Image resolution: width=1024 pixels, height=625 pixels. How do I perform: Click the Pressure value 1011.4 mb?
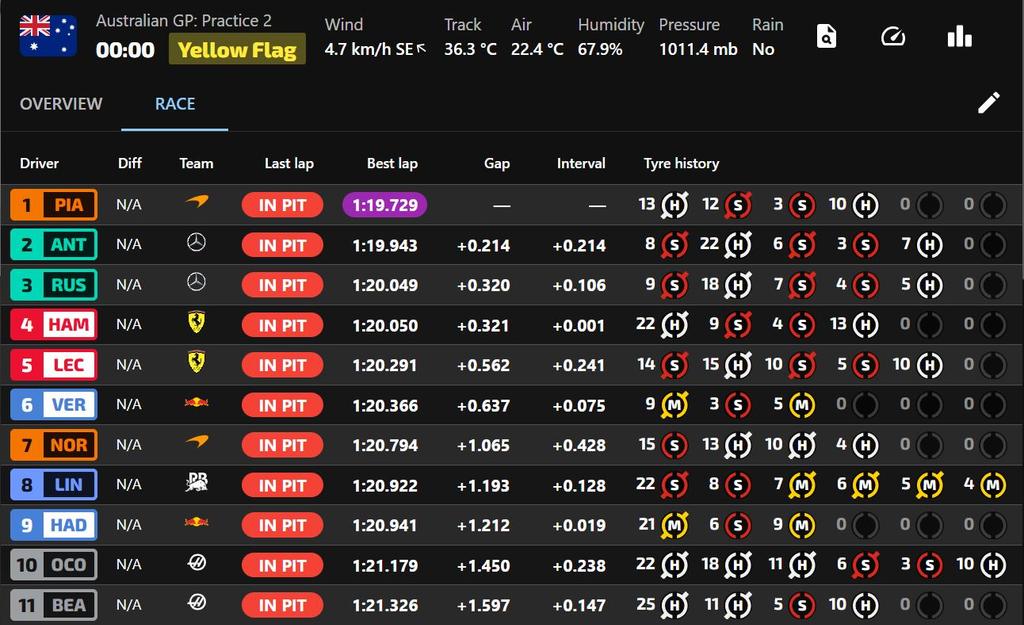[x=698, y=49]
